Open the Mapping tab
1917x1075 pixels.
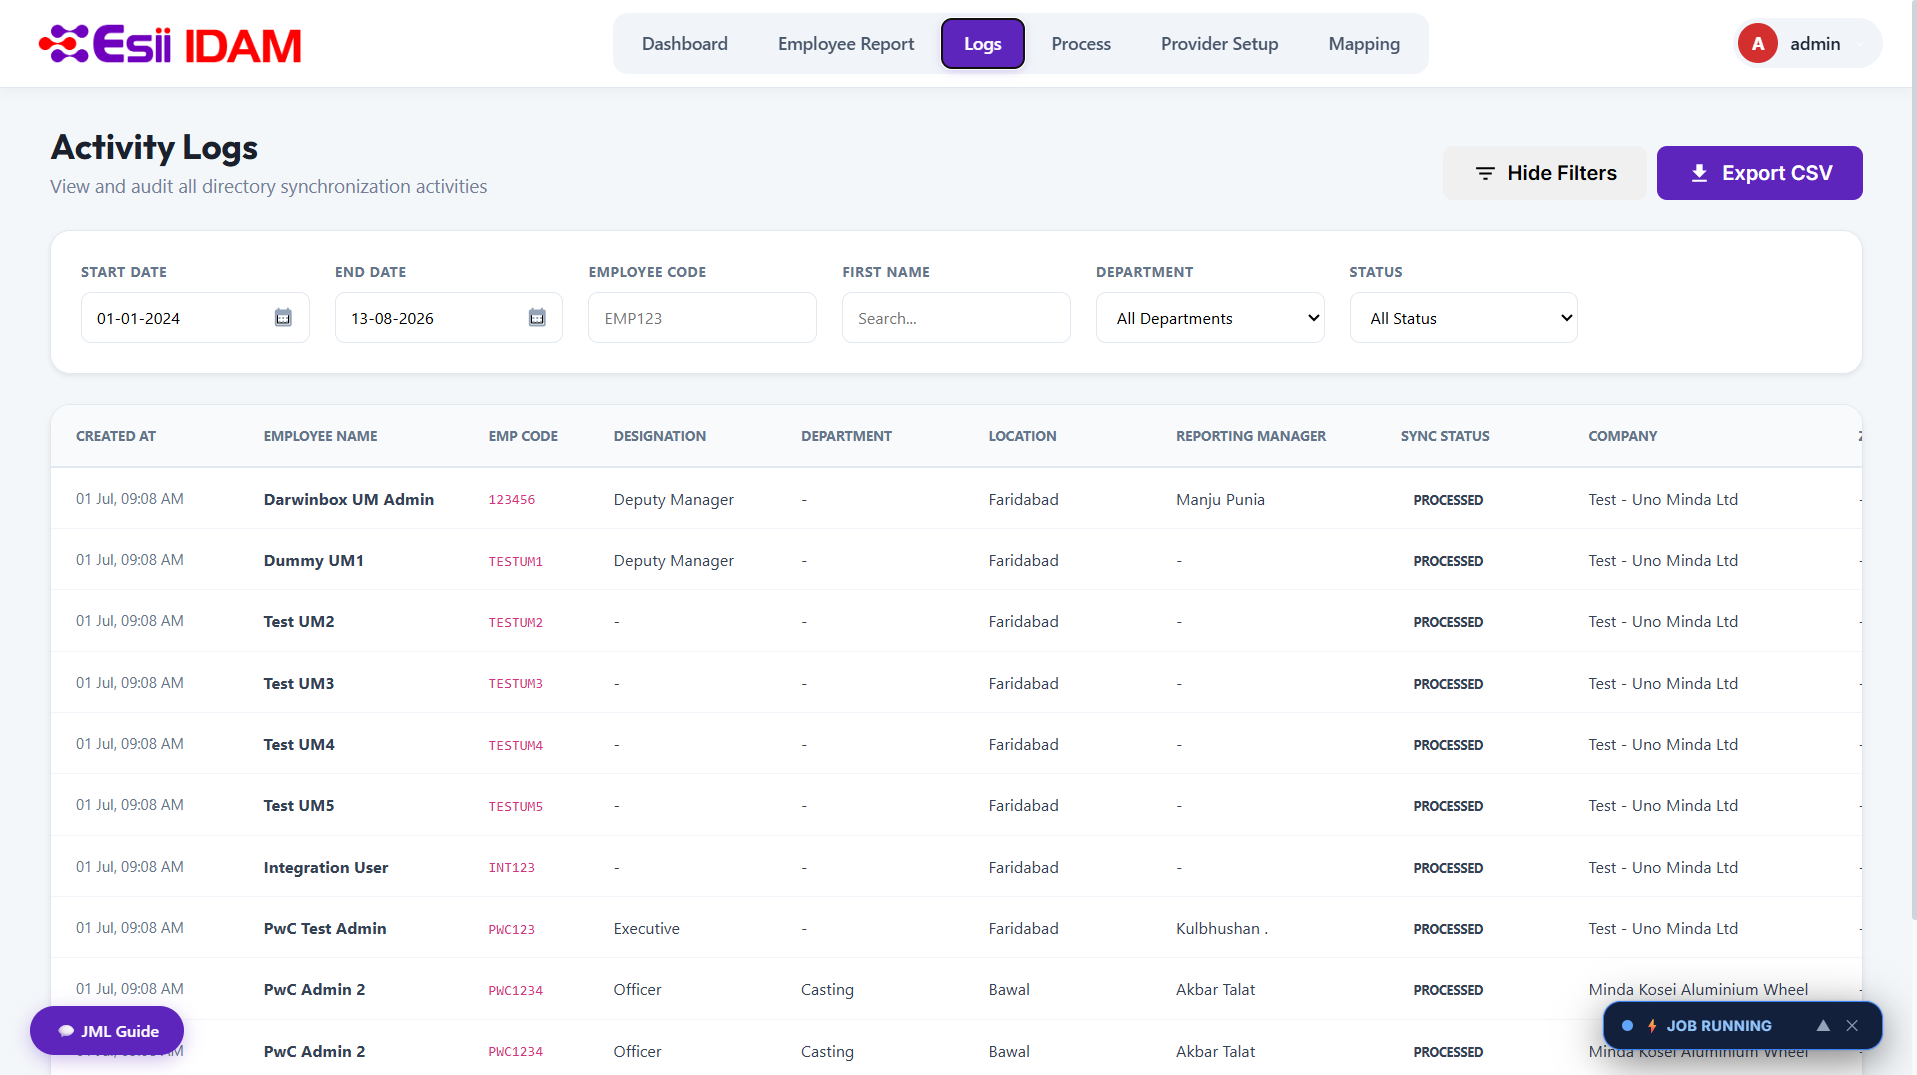pos(1364,44)
